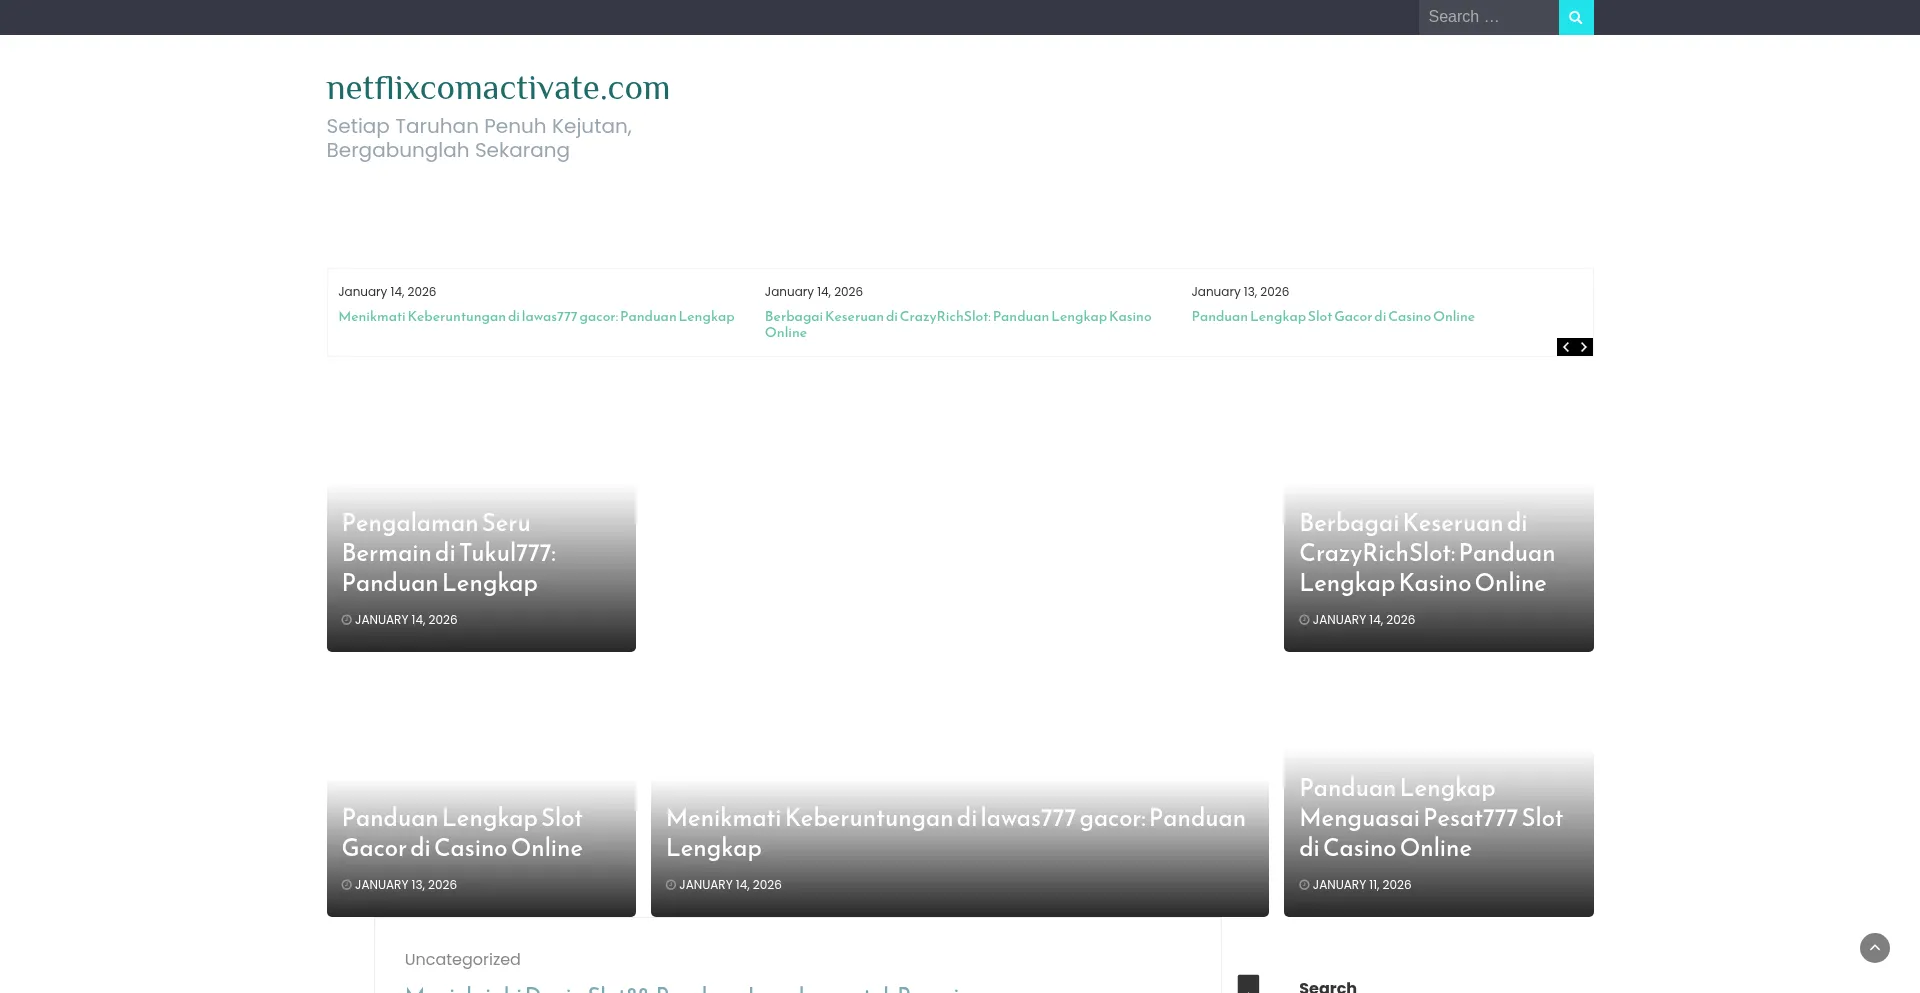Focus the Search input field in top bar
Screen dimensions: 1920x993
coord(1487,17)
